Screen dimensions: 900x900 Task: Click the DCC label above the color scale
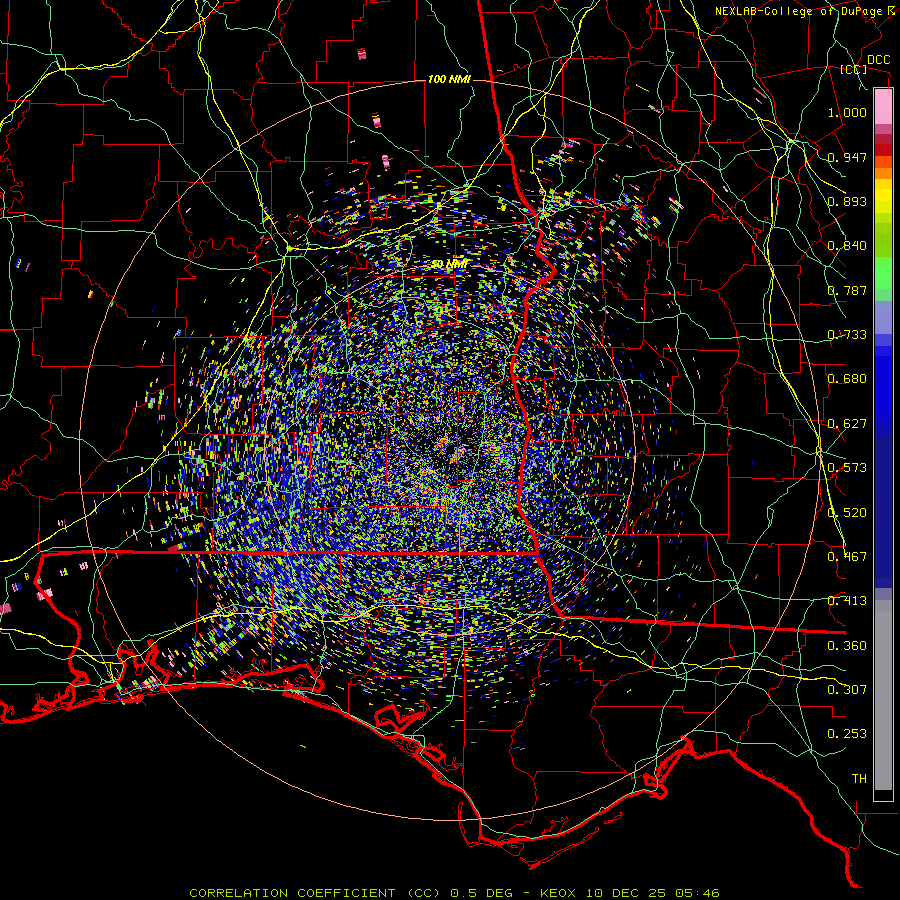tap(878, 60)
